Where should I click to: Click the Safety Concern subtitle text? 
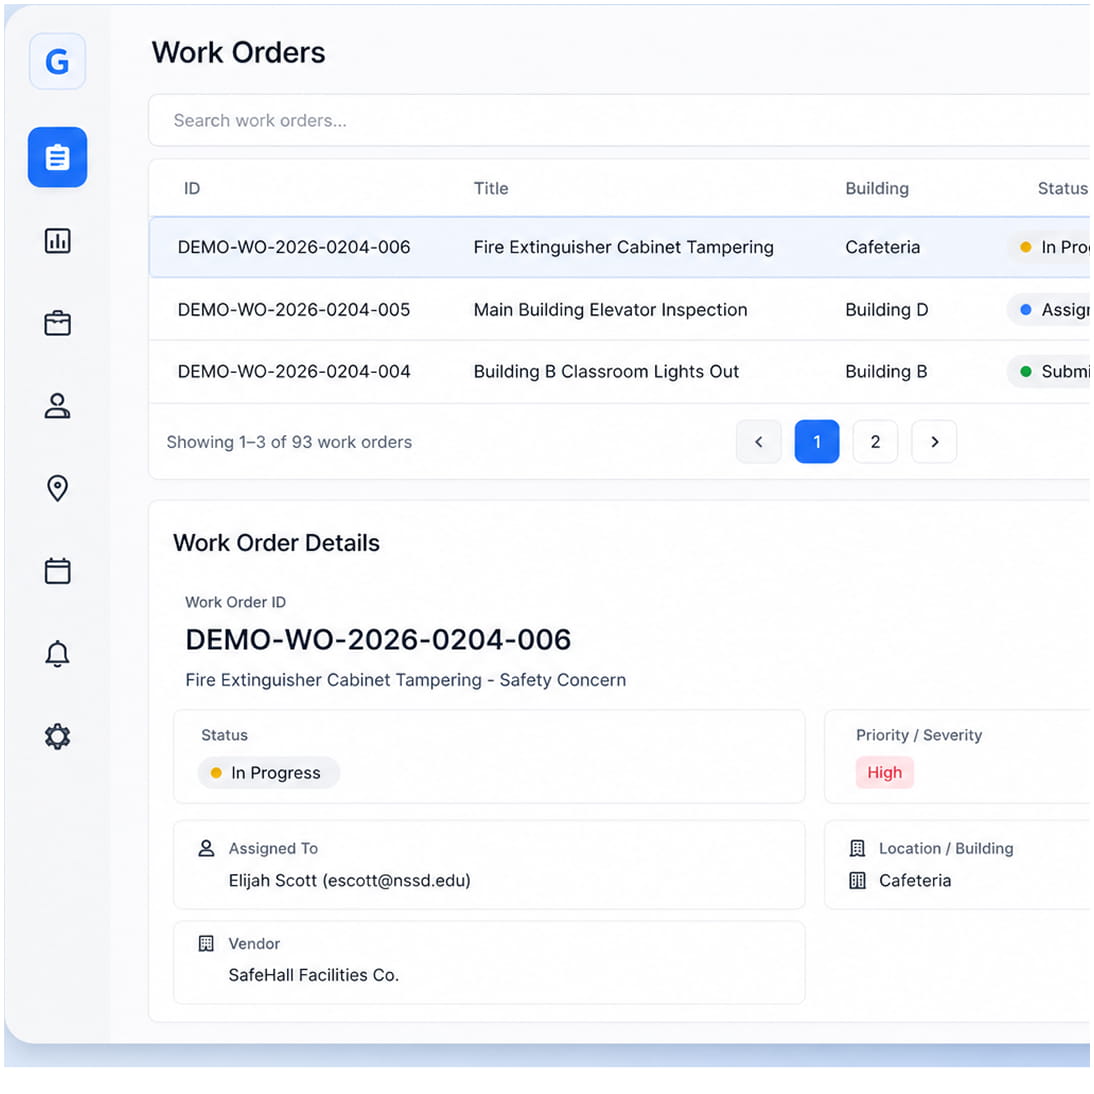click(562, 680)
